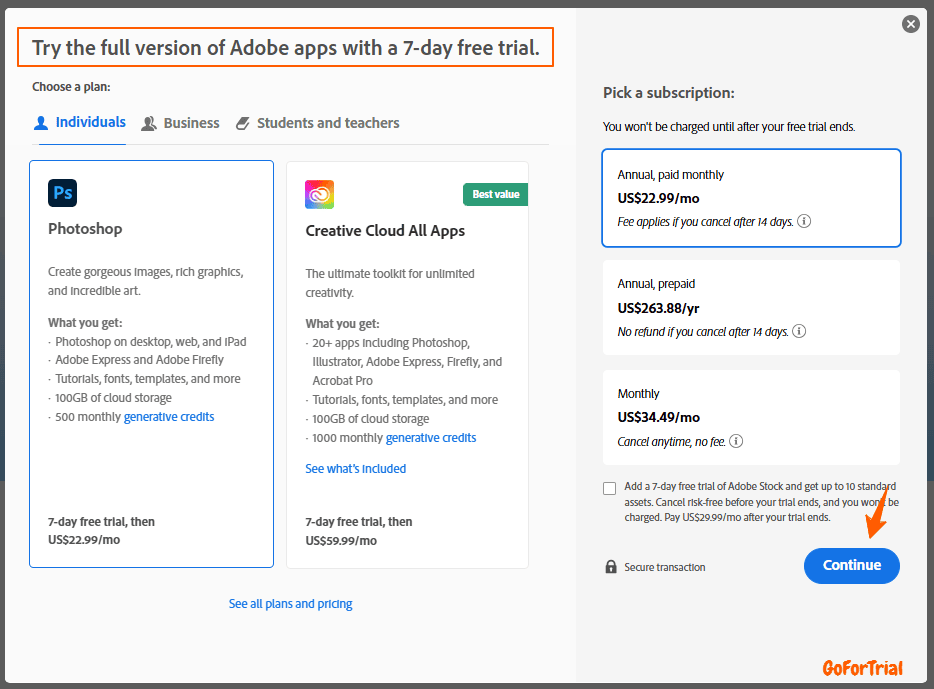The width and height of the screenshot is (934, 689).
Task: Click the 'US$22.99/mo' price in Photoshop card
Action: (x=84, y=540)
